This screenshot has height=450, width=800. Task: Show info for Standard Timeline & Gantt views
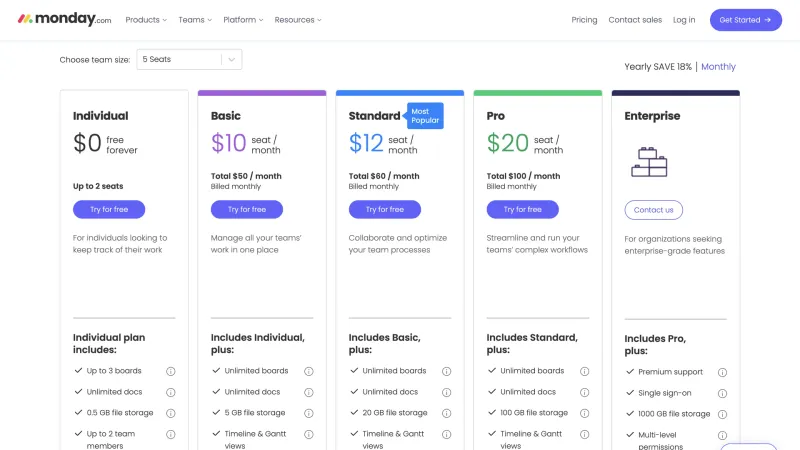coord(446,435)
